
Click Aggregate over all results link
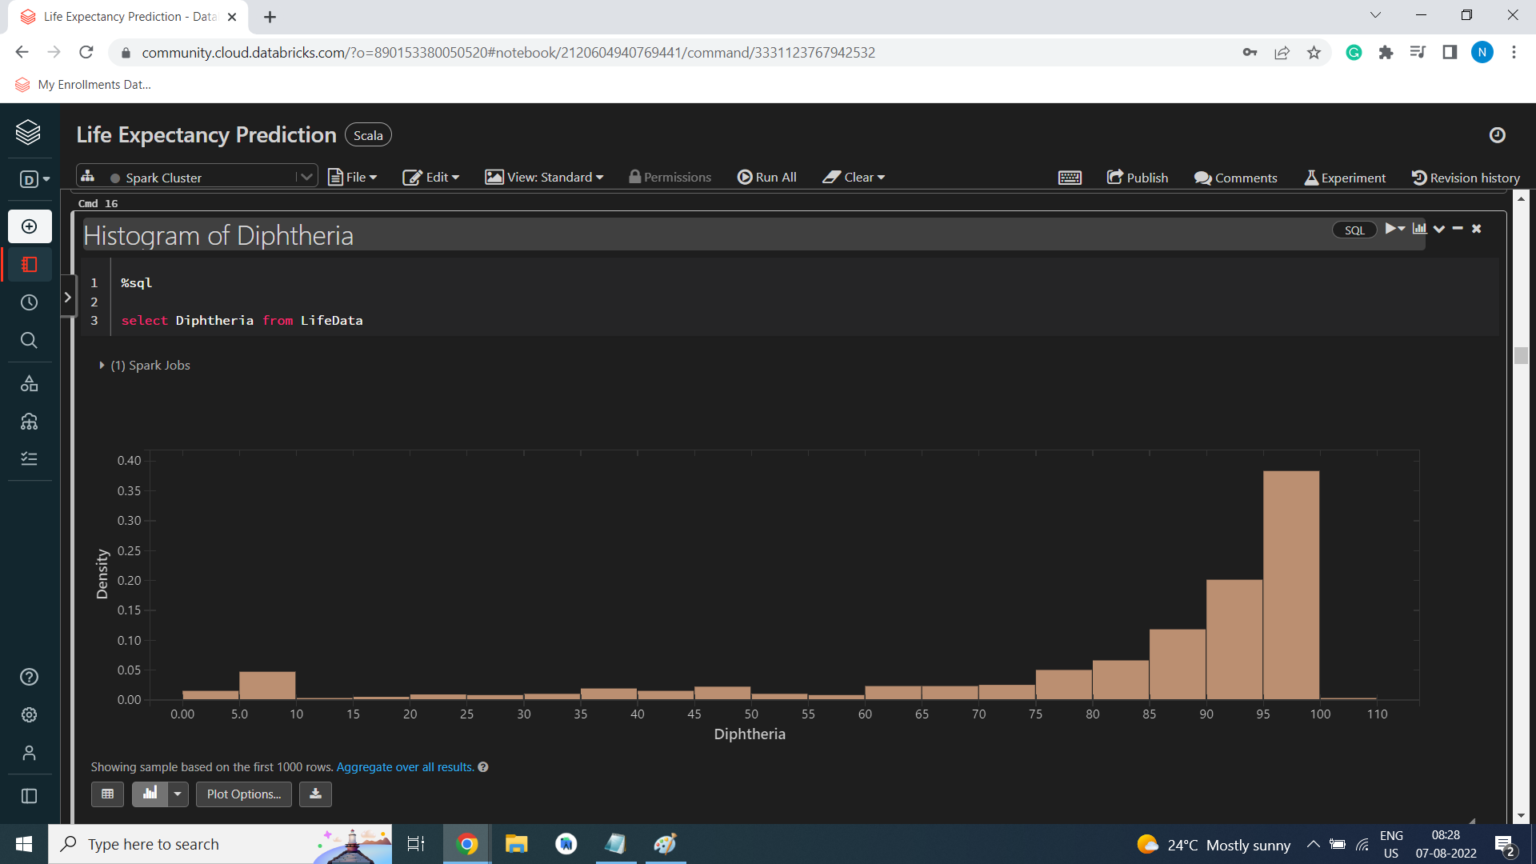[x=405, y=767]
